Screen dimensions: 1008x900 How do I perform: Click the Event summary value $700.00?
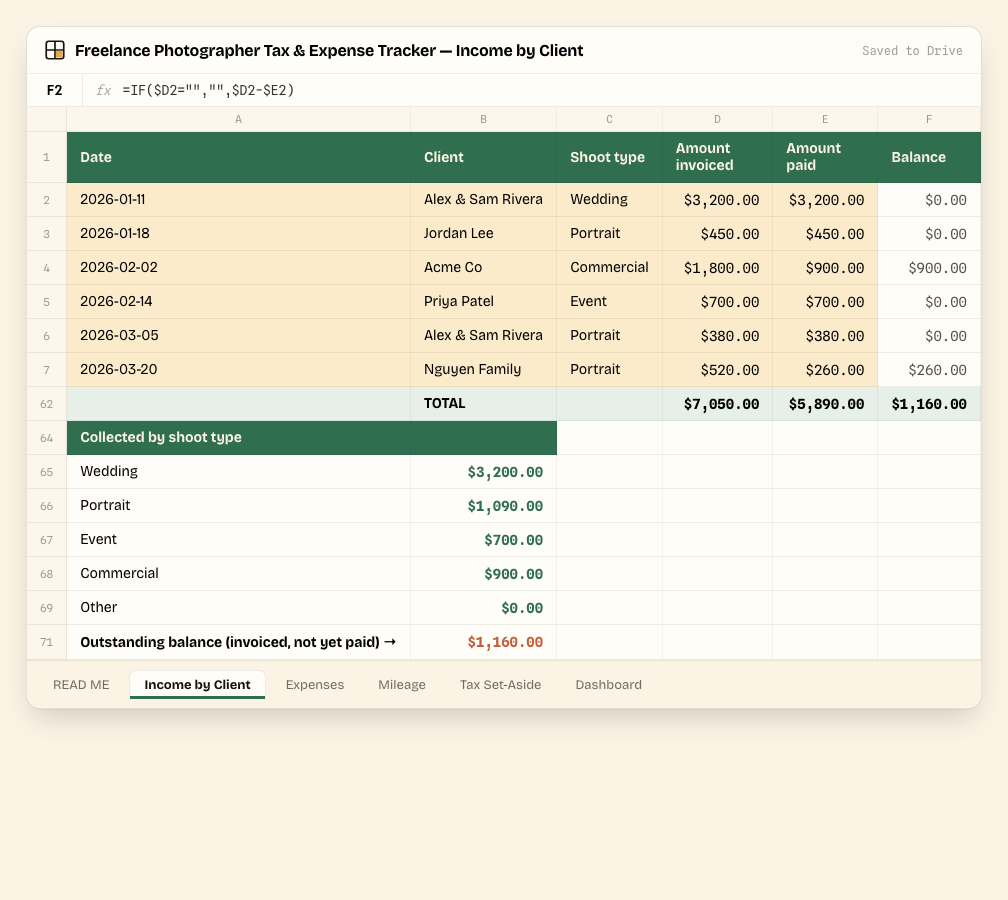click(483, 540)
